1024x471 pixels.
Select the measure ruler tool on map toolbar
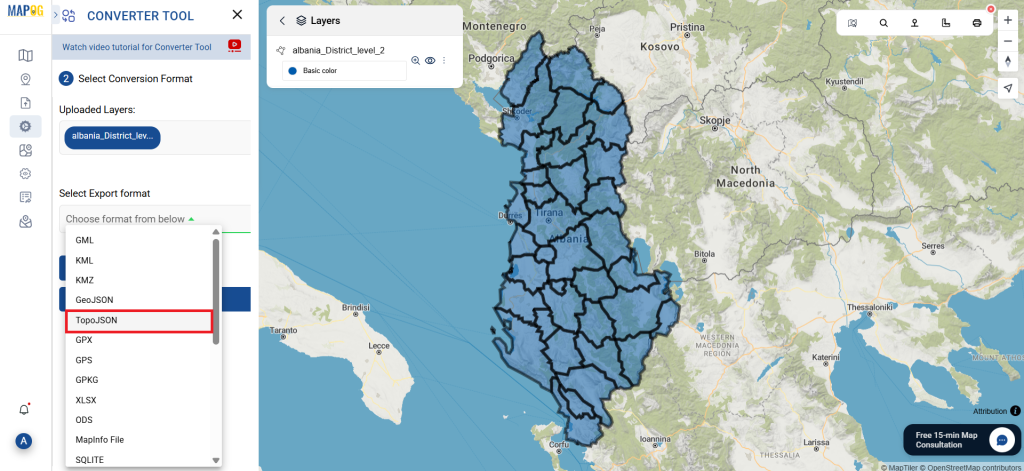[946, 23]
